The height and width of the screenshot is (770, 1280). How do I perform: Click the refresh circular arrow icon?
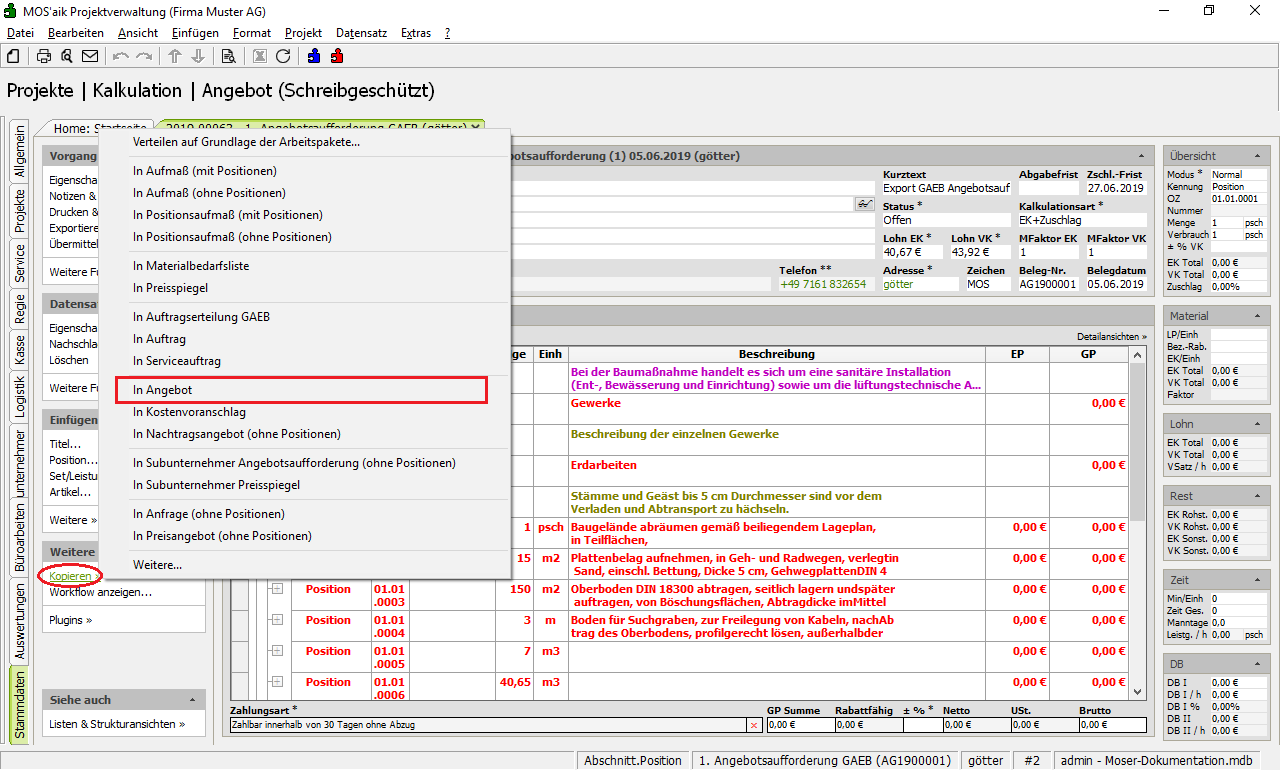283,56
